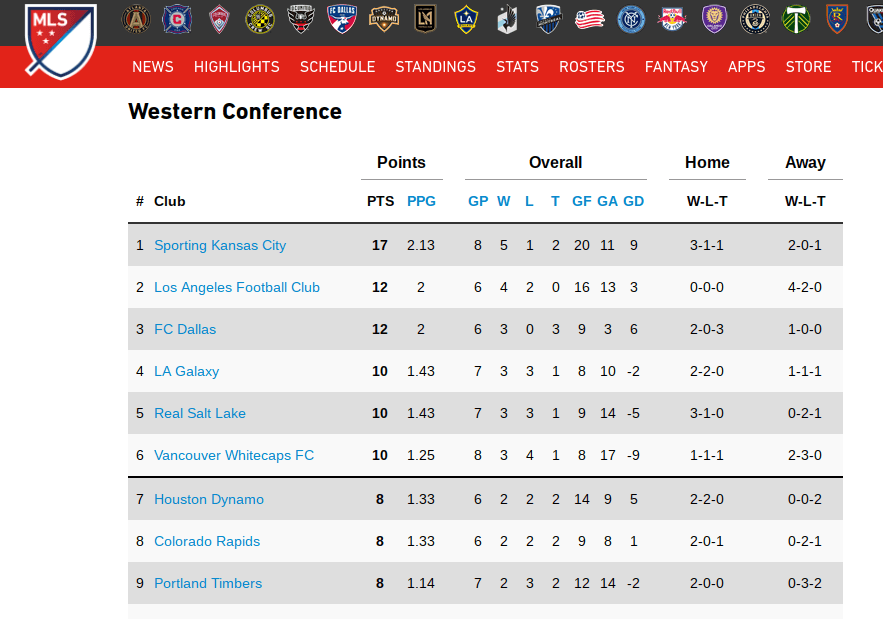Select the Minnesota United logo

(507, 19)
